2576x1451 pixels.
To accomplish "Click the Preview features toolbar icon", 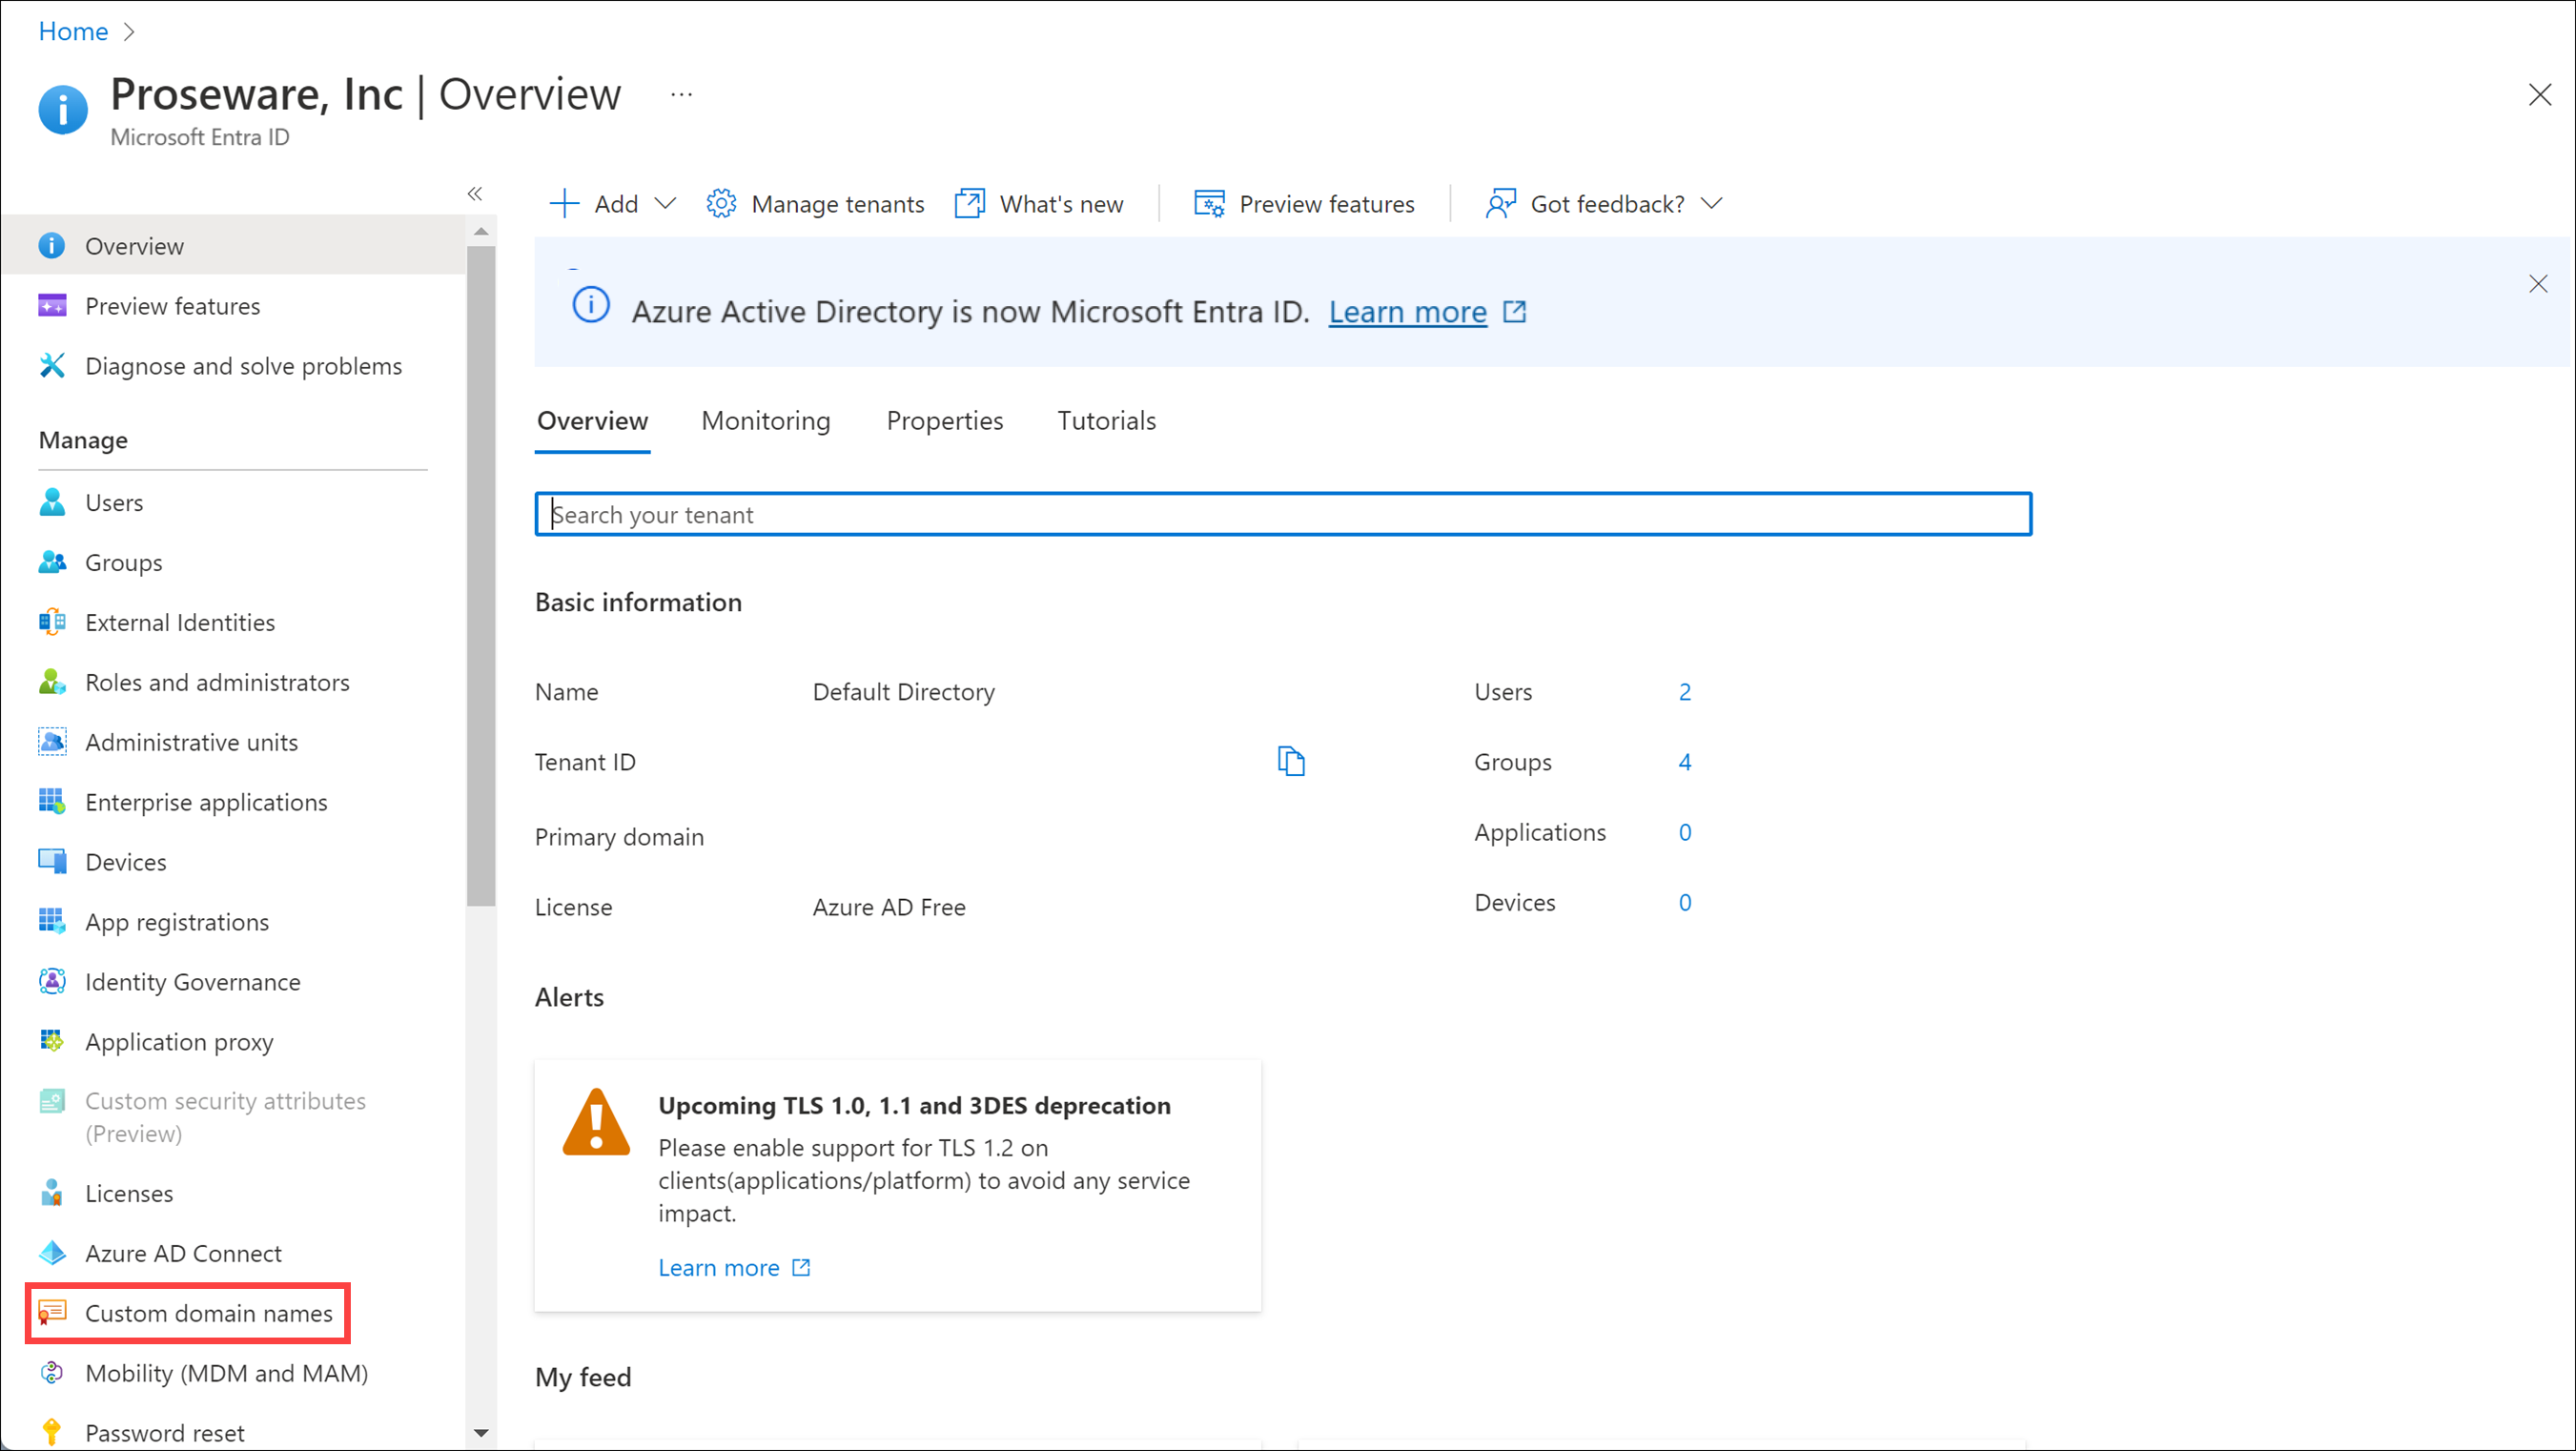I will [x=1209, y=204].
